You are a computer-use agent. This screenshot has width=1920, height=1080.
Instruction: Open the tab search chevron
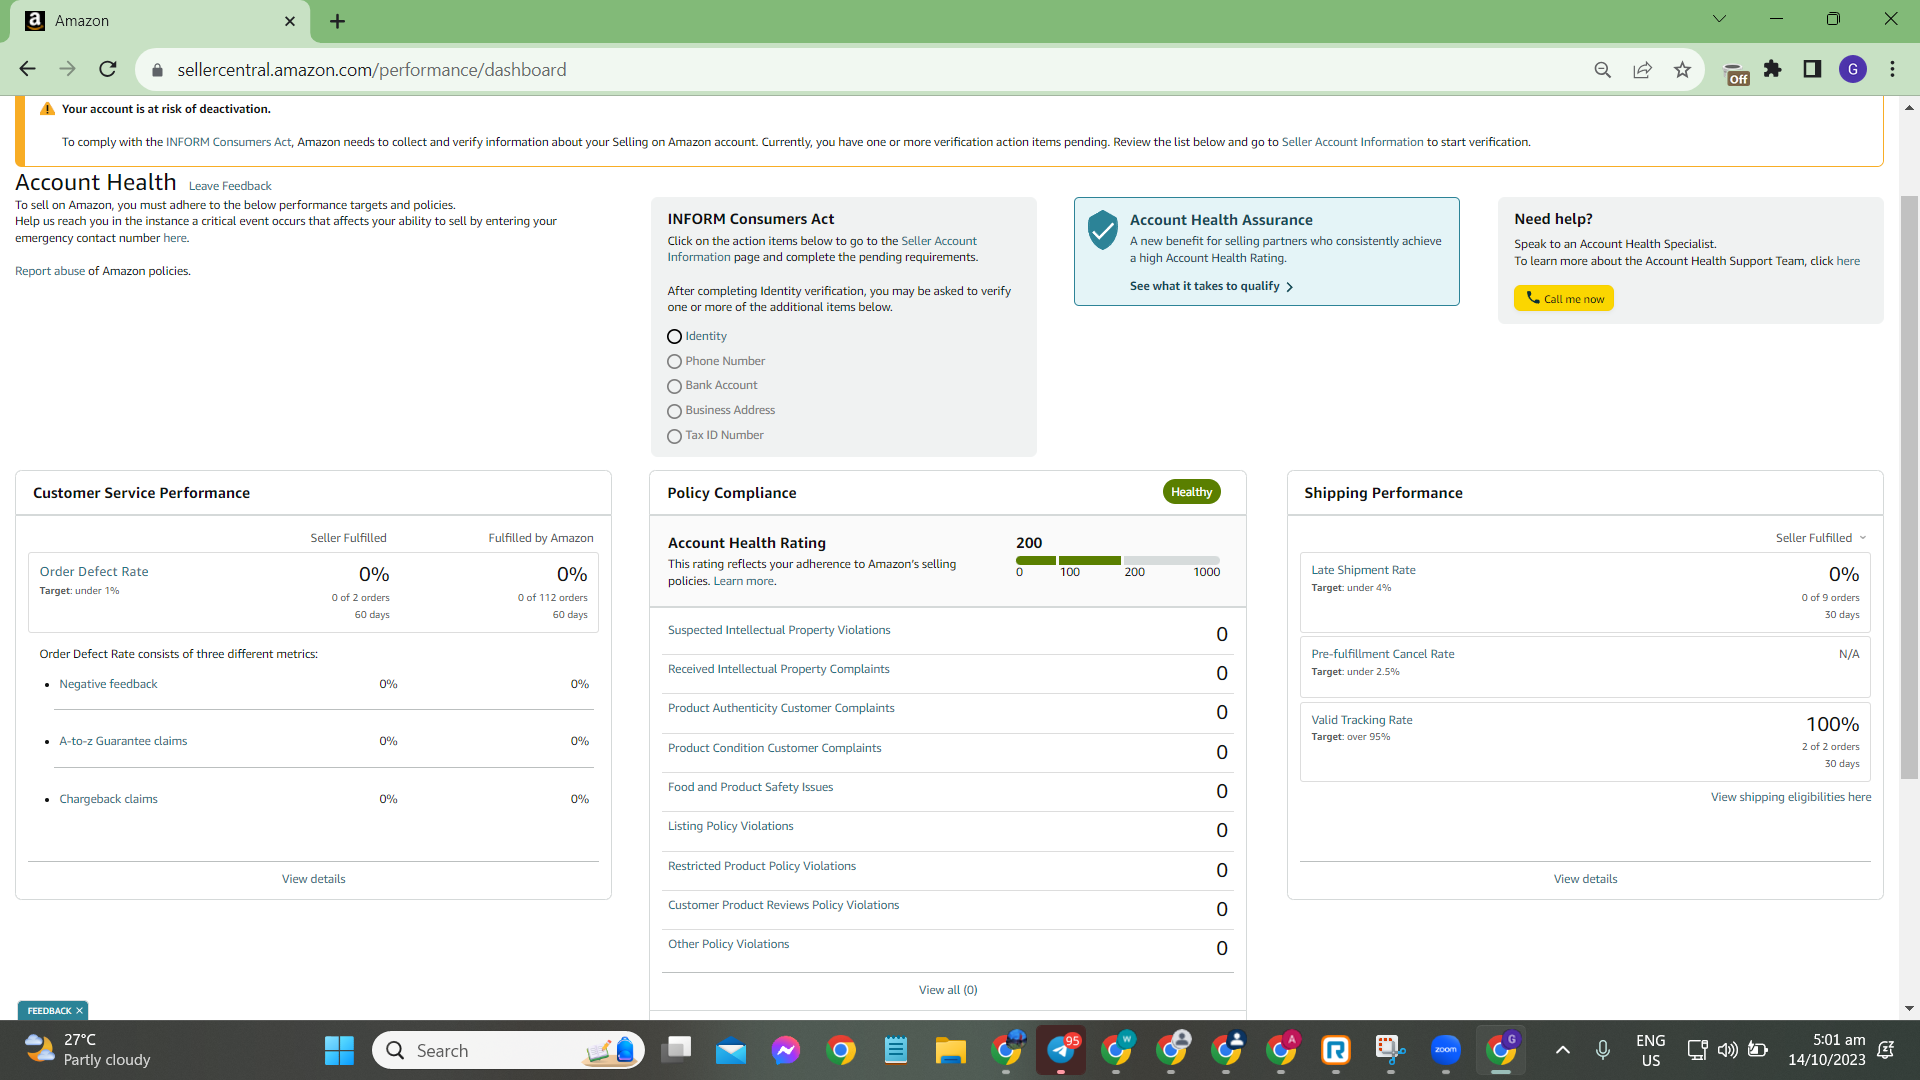1719,18
